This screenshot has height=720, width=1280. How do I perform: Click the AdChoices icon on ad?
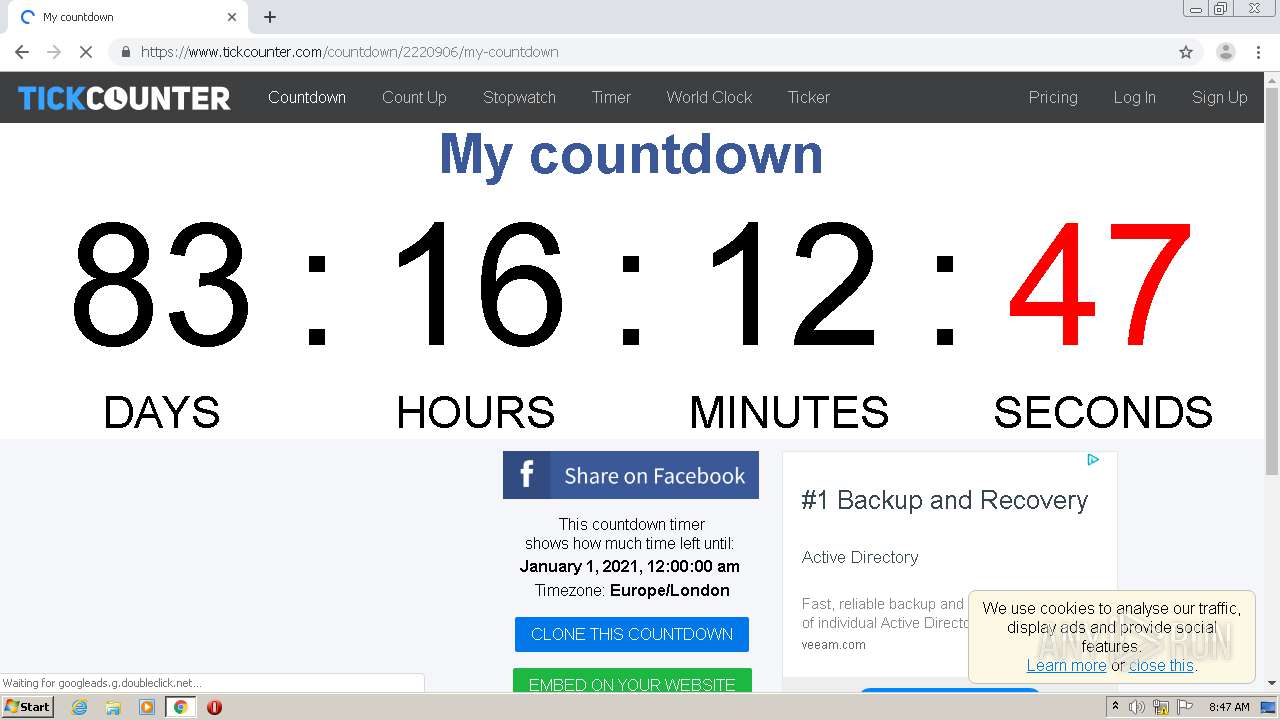click(x=1093, y=460)
